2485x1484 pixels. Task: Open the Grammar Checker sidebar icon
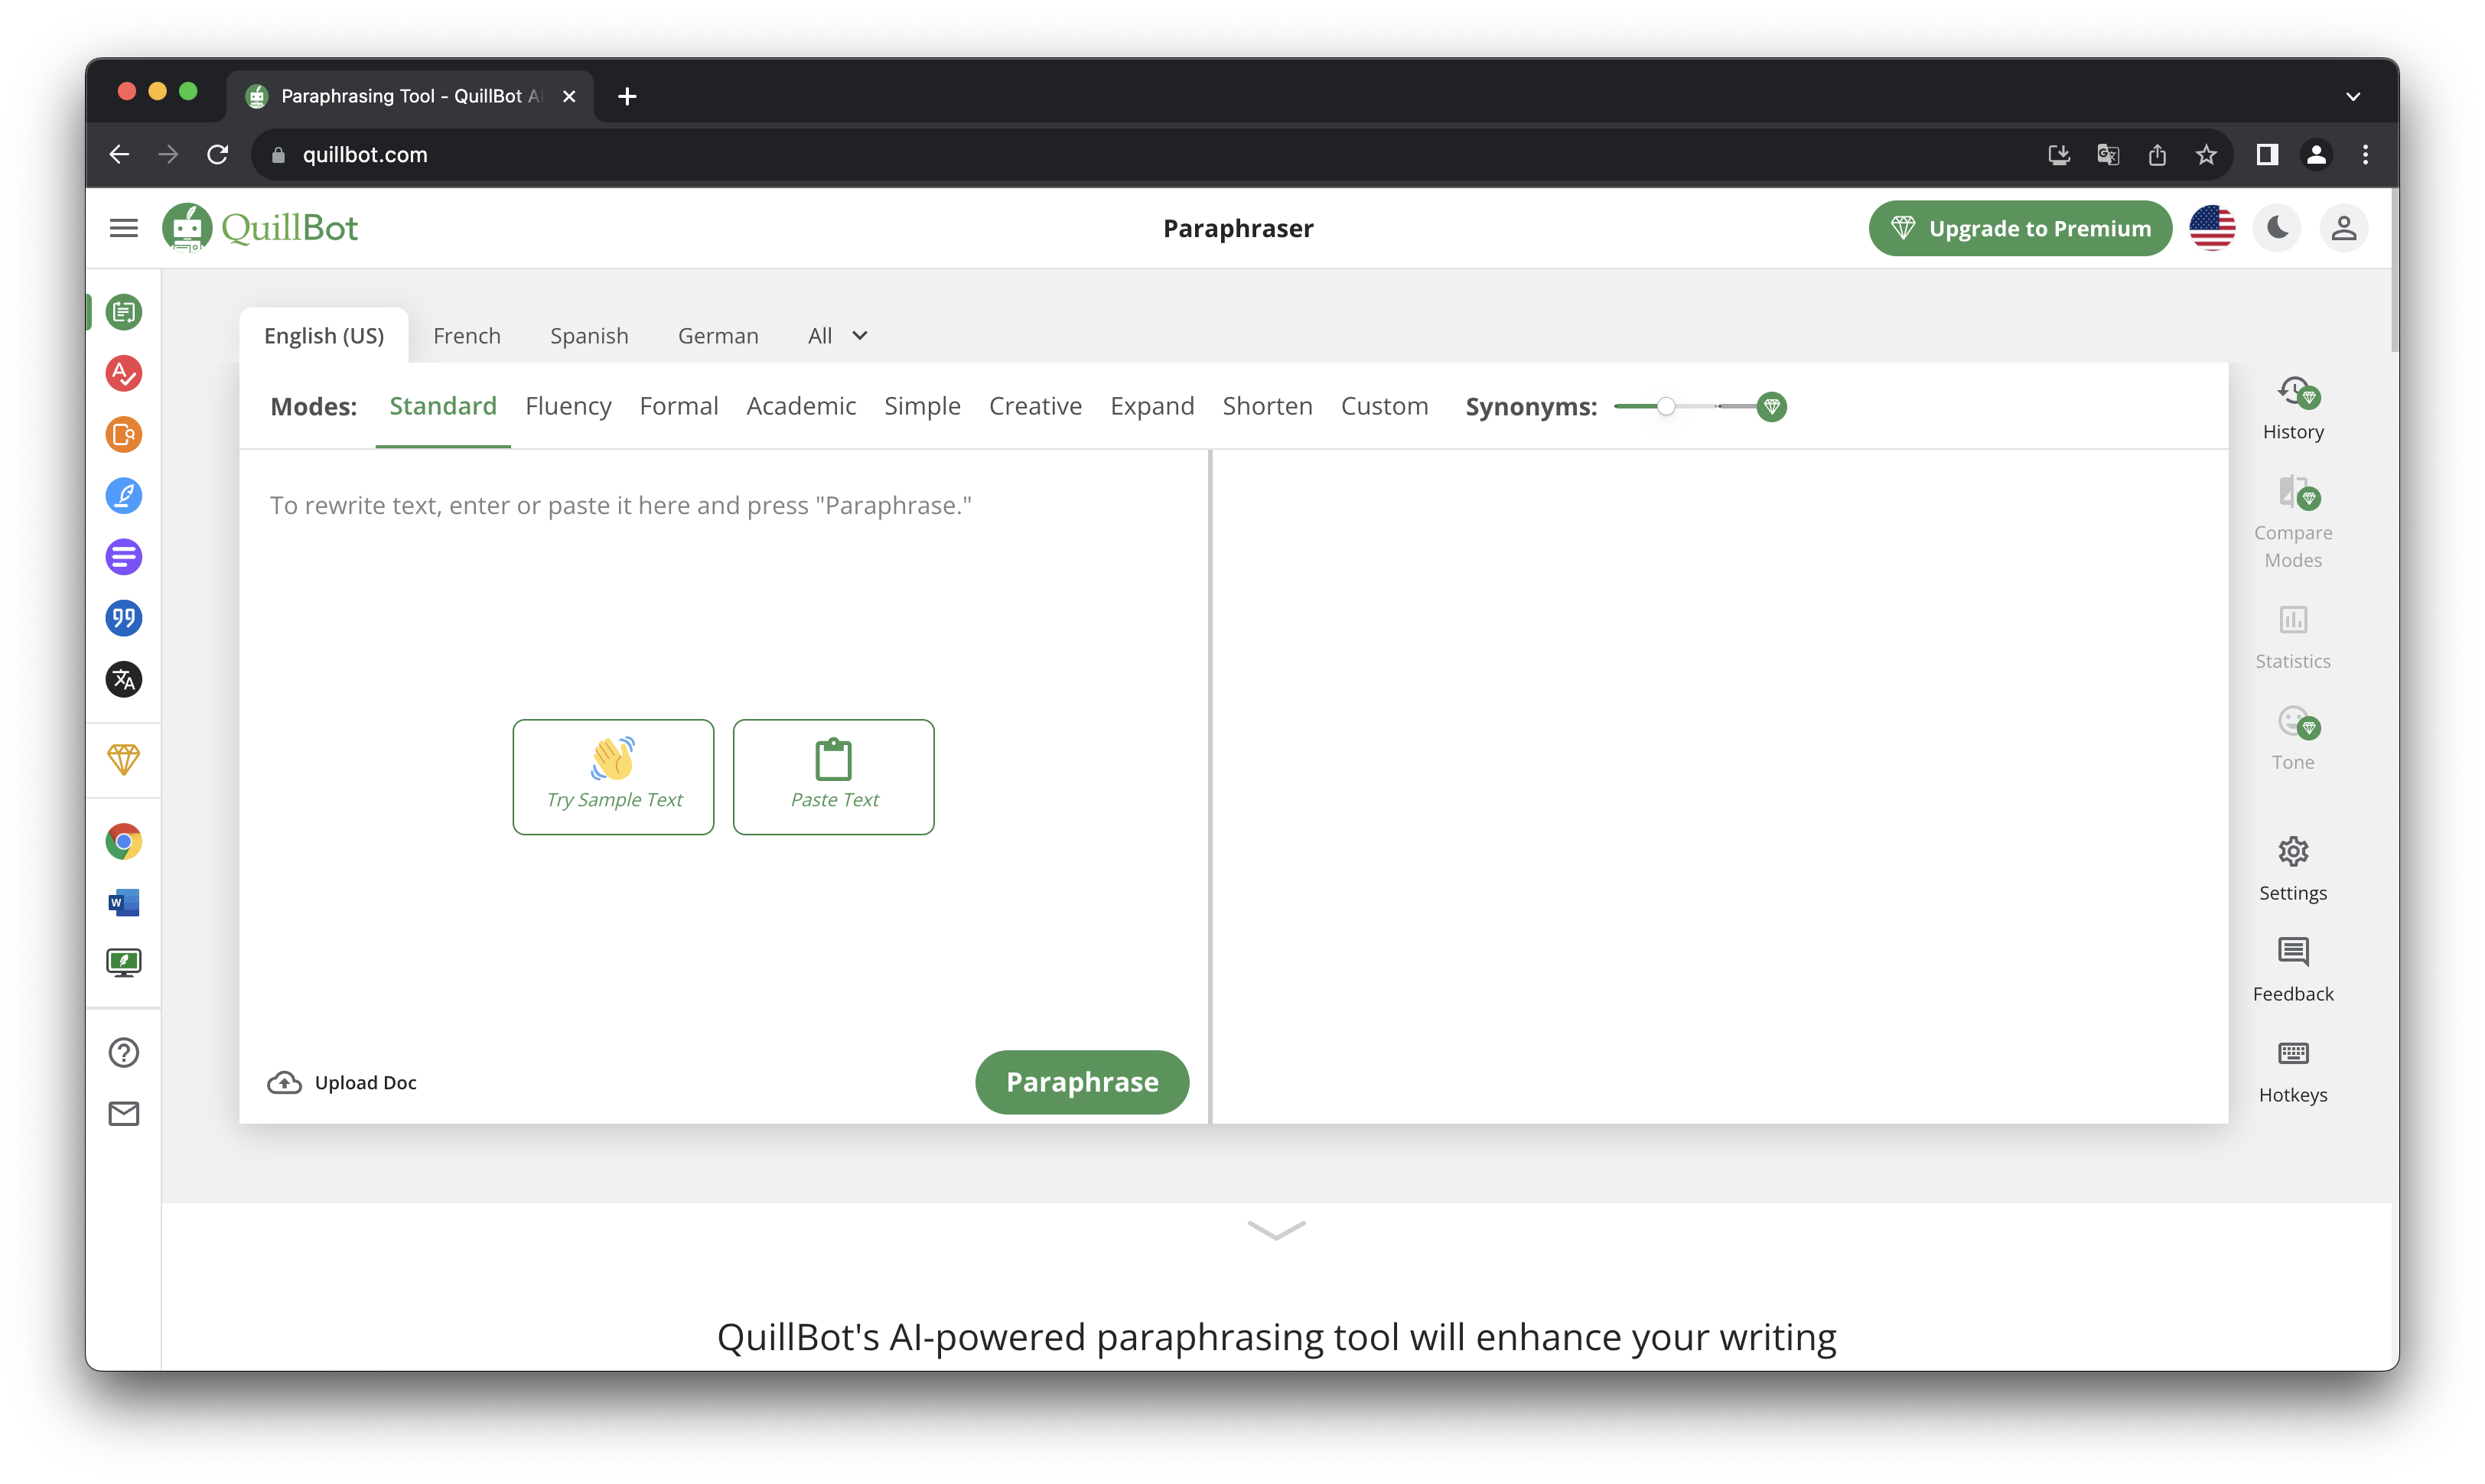click(x=124, y=373)
